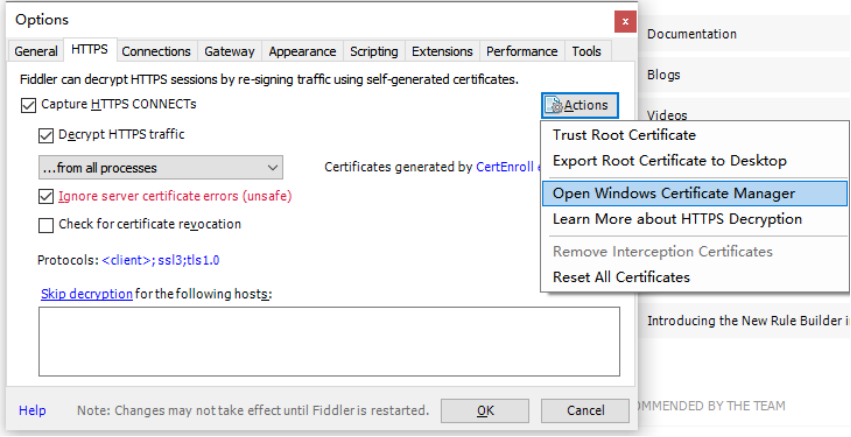Select Export Root Certificate to Desktop
The height and width of the screenshot is (437, 851).
pyautogui.click(x=695, y=161)
